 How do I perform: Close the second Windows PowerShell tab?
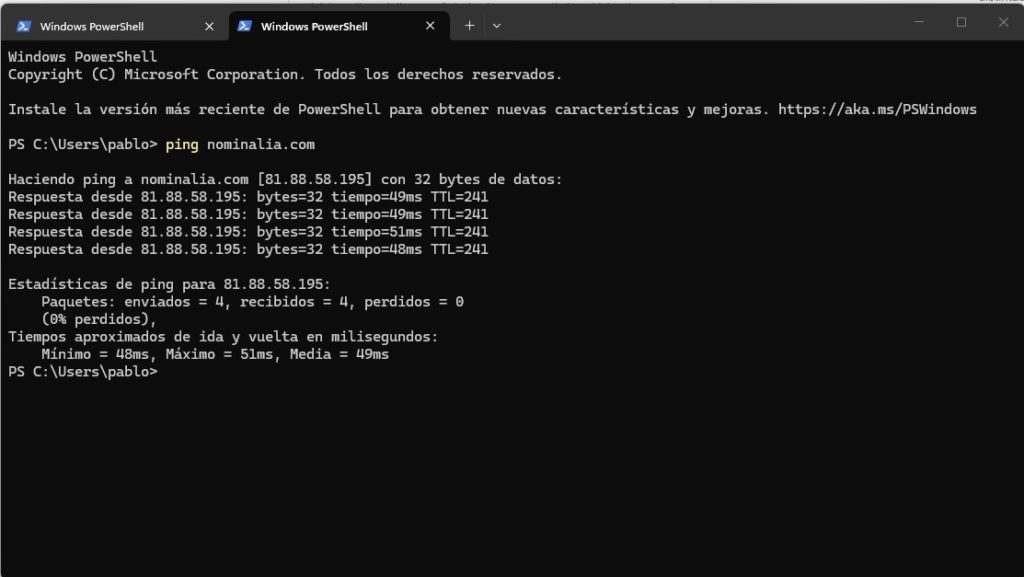(430, 25)
